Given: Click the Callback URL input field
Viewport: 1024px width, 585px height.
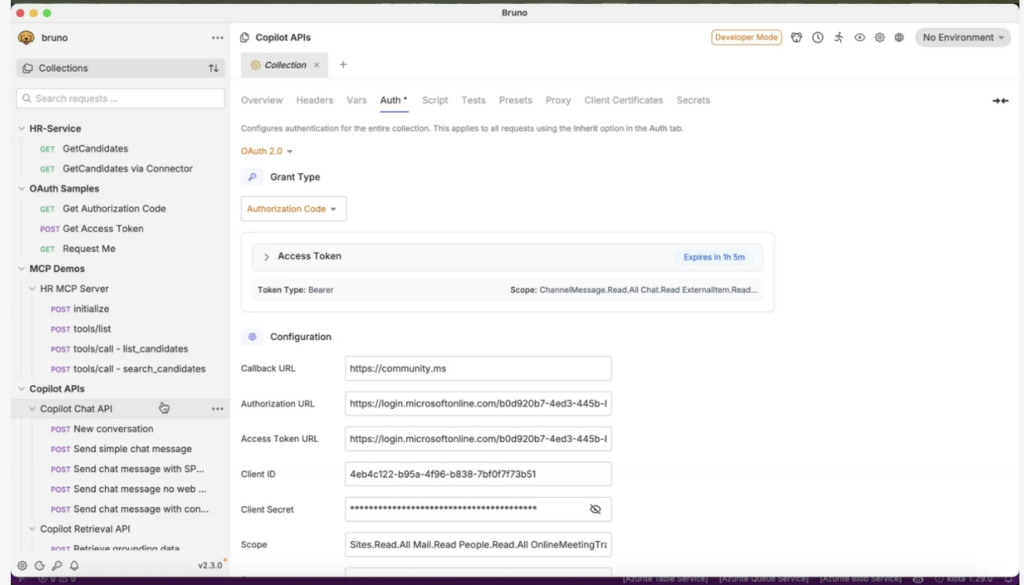Looking at the screenshot, I should [477, 369].
